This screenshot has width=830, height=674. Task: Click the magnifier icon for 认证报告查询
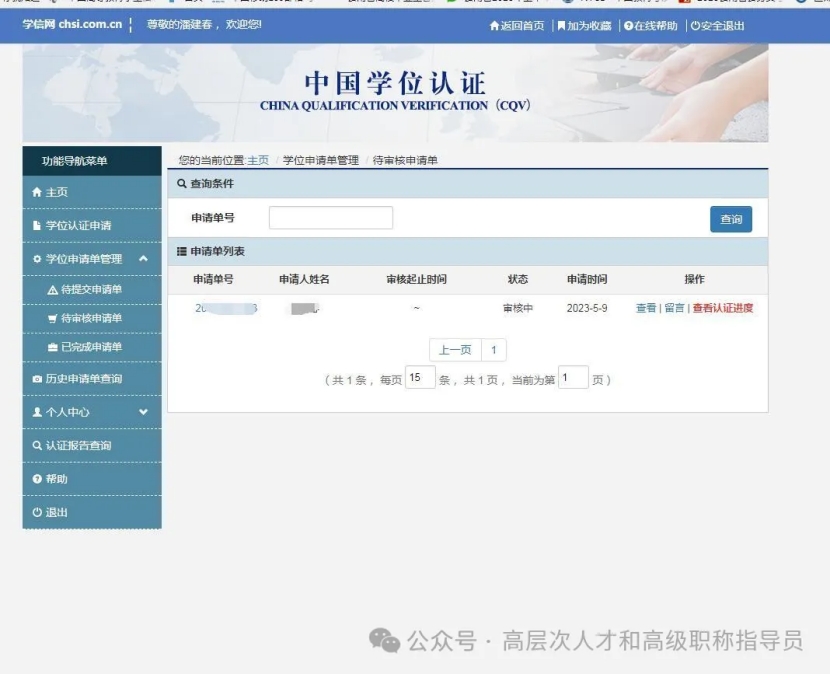point(37,445)
